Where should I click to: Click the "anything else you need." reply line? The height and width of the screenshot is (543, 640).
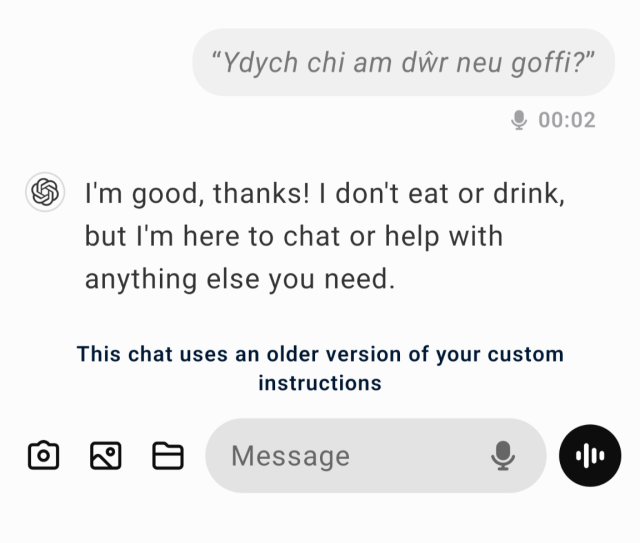click(x=240, y=280)
